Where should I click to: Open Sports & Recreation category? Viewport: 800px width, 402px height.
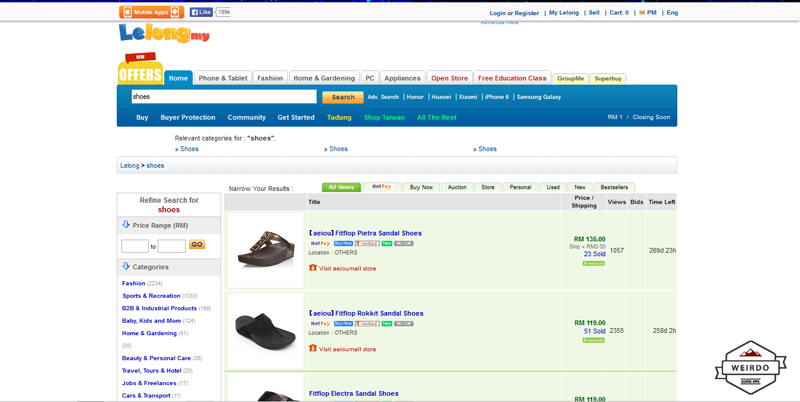pyautogui.click(x=151, y=296)
